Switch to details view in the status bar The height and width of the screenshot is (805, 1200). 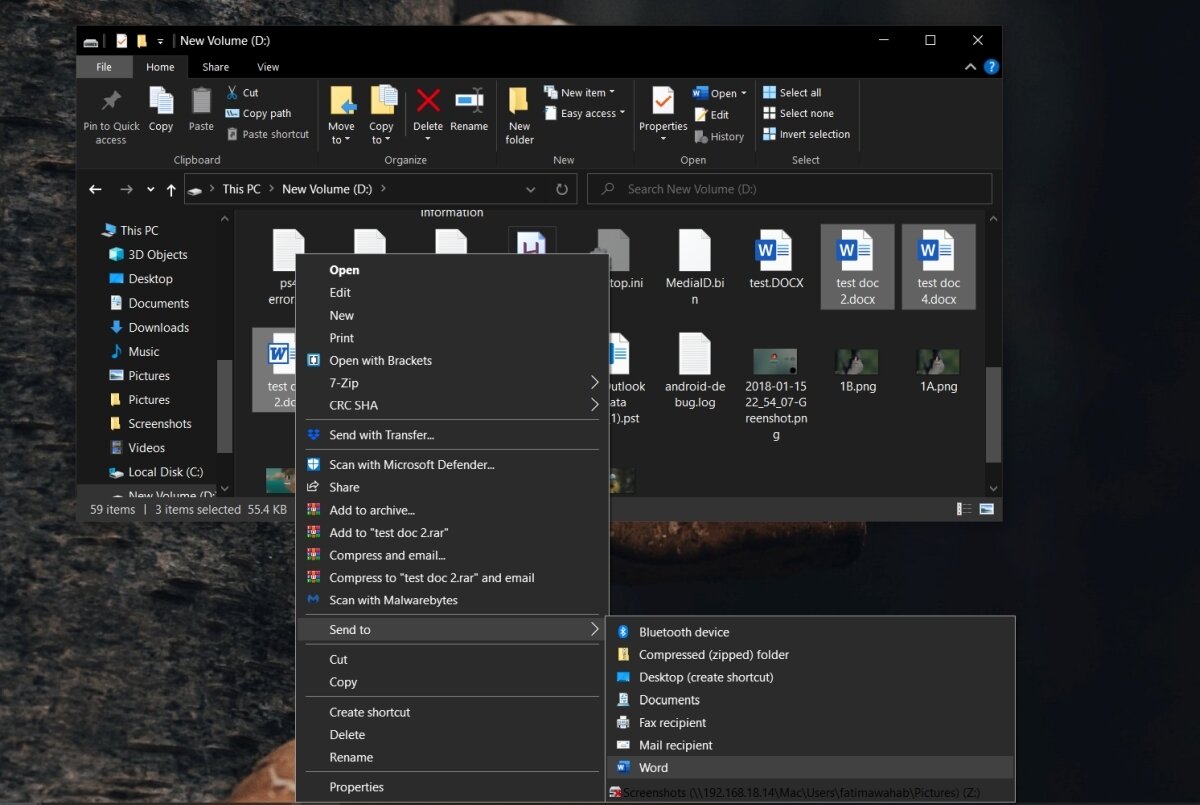[964, 509]
